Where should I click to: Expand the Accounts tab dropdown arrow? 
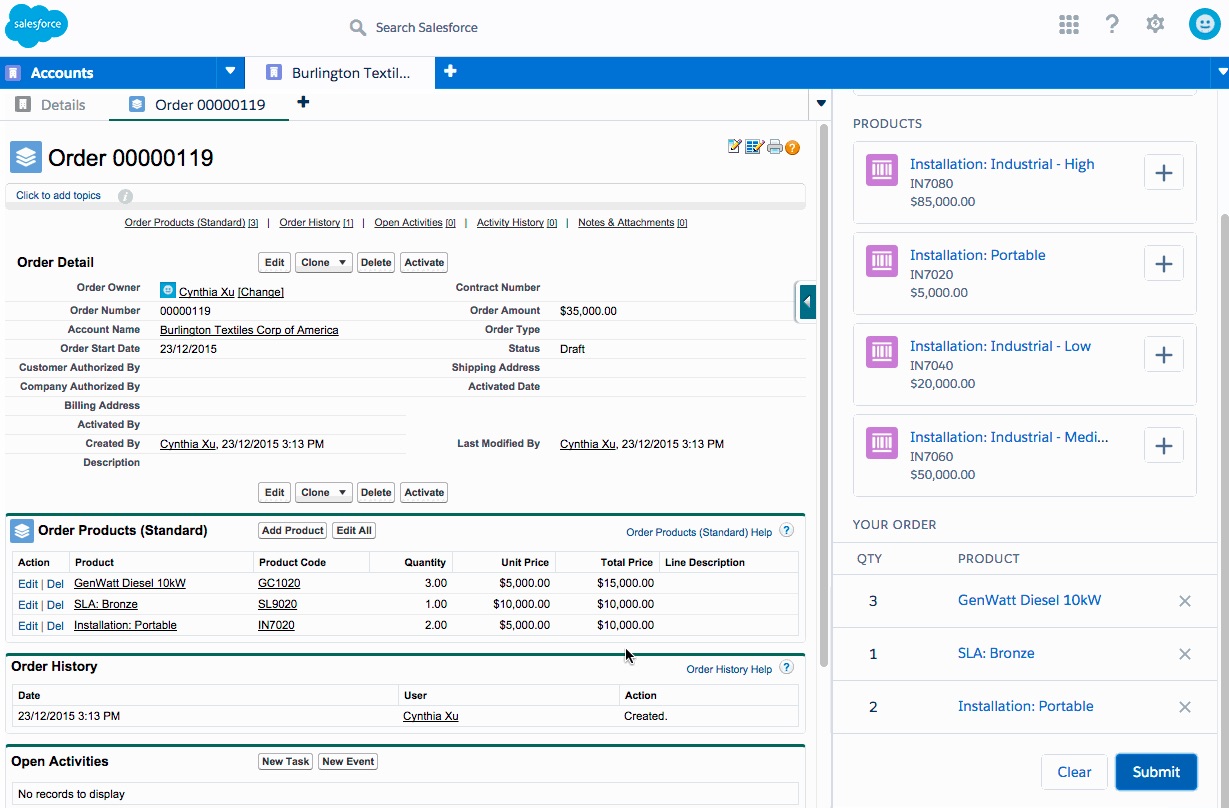pos(229,71)
